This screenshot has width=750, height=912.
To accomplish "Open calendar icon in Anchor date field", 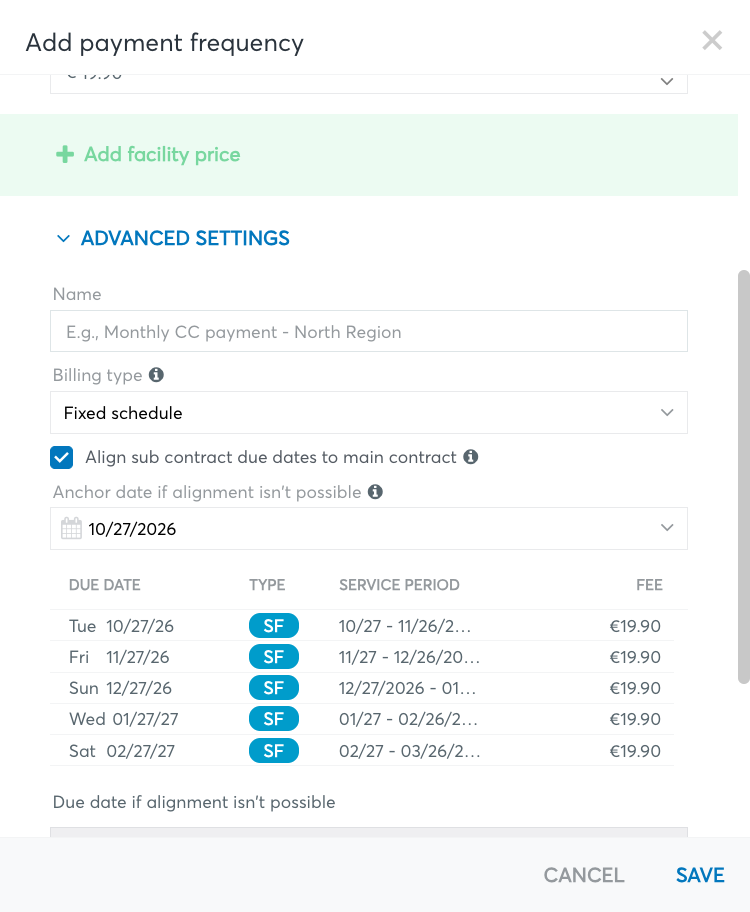I will click(72, 528).
